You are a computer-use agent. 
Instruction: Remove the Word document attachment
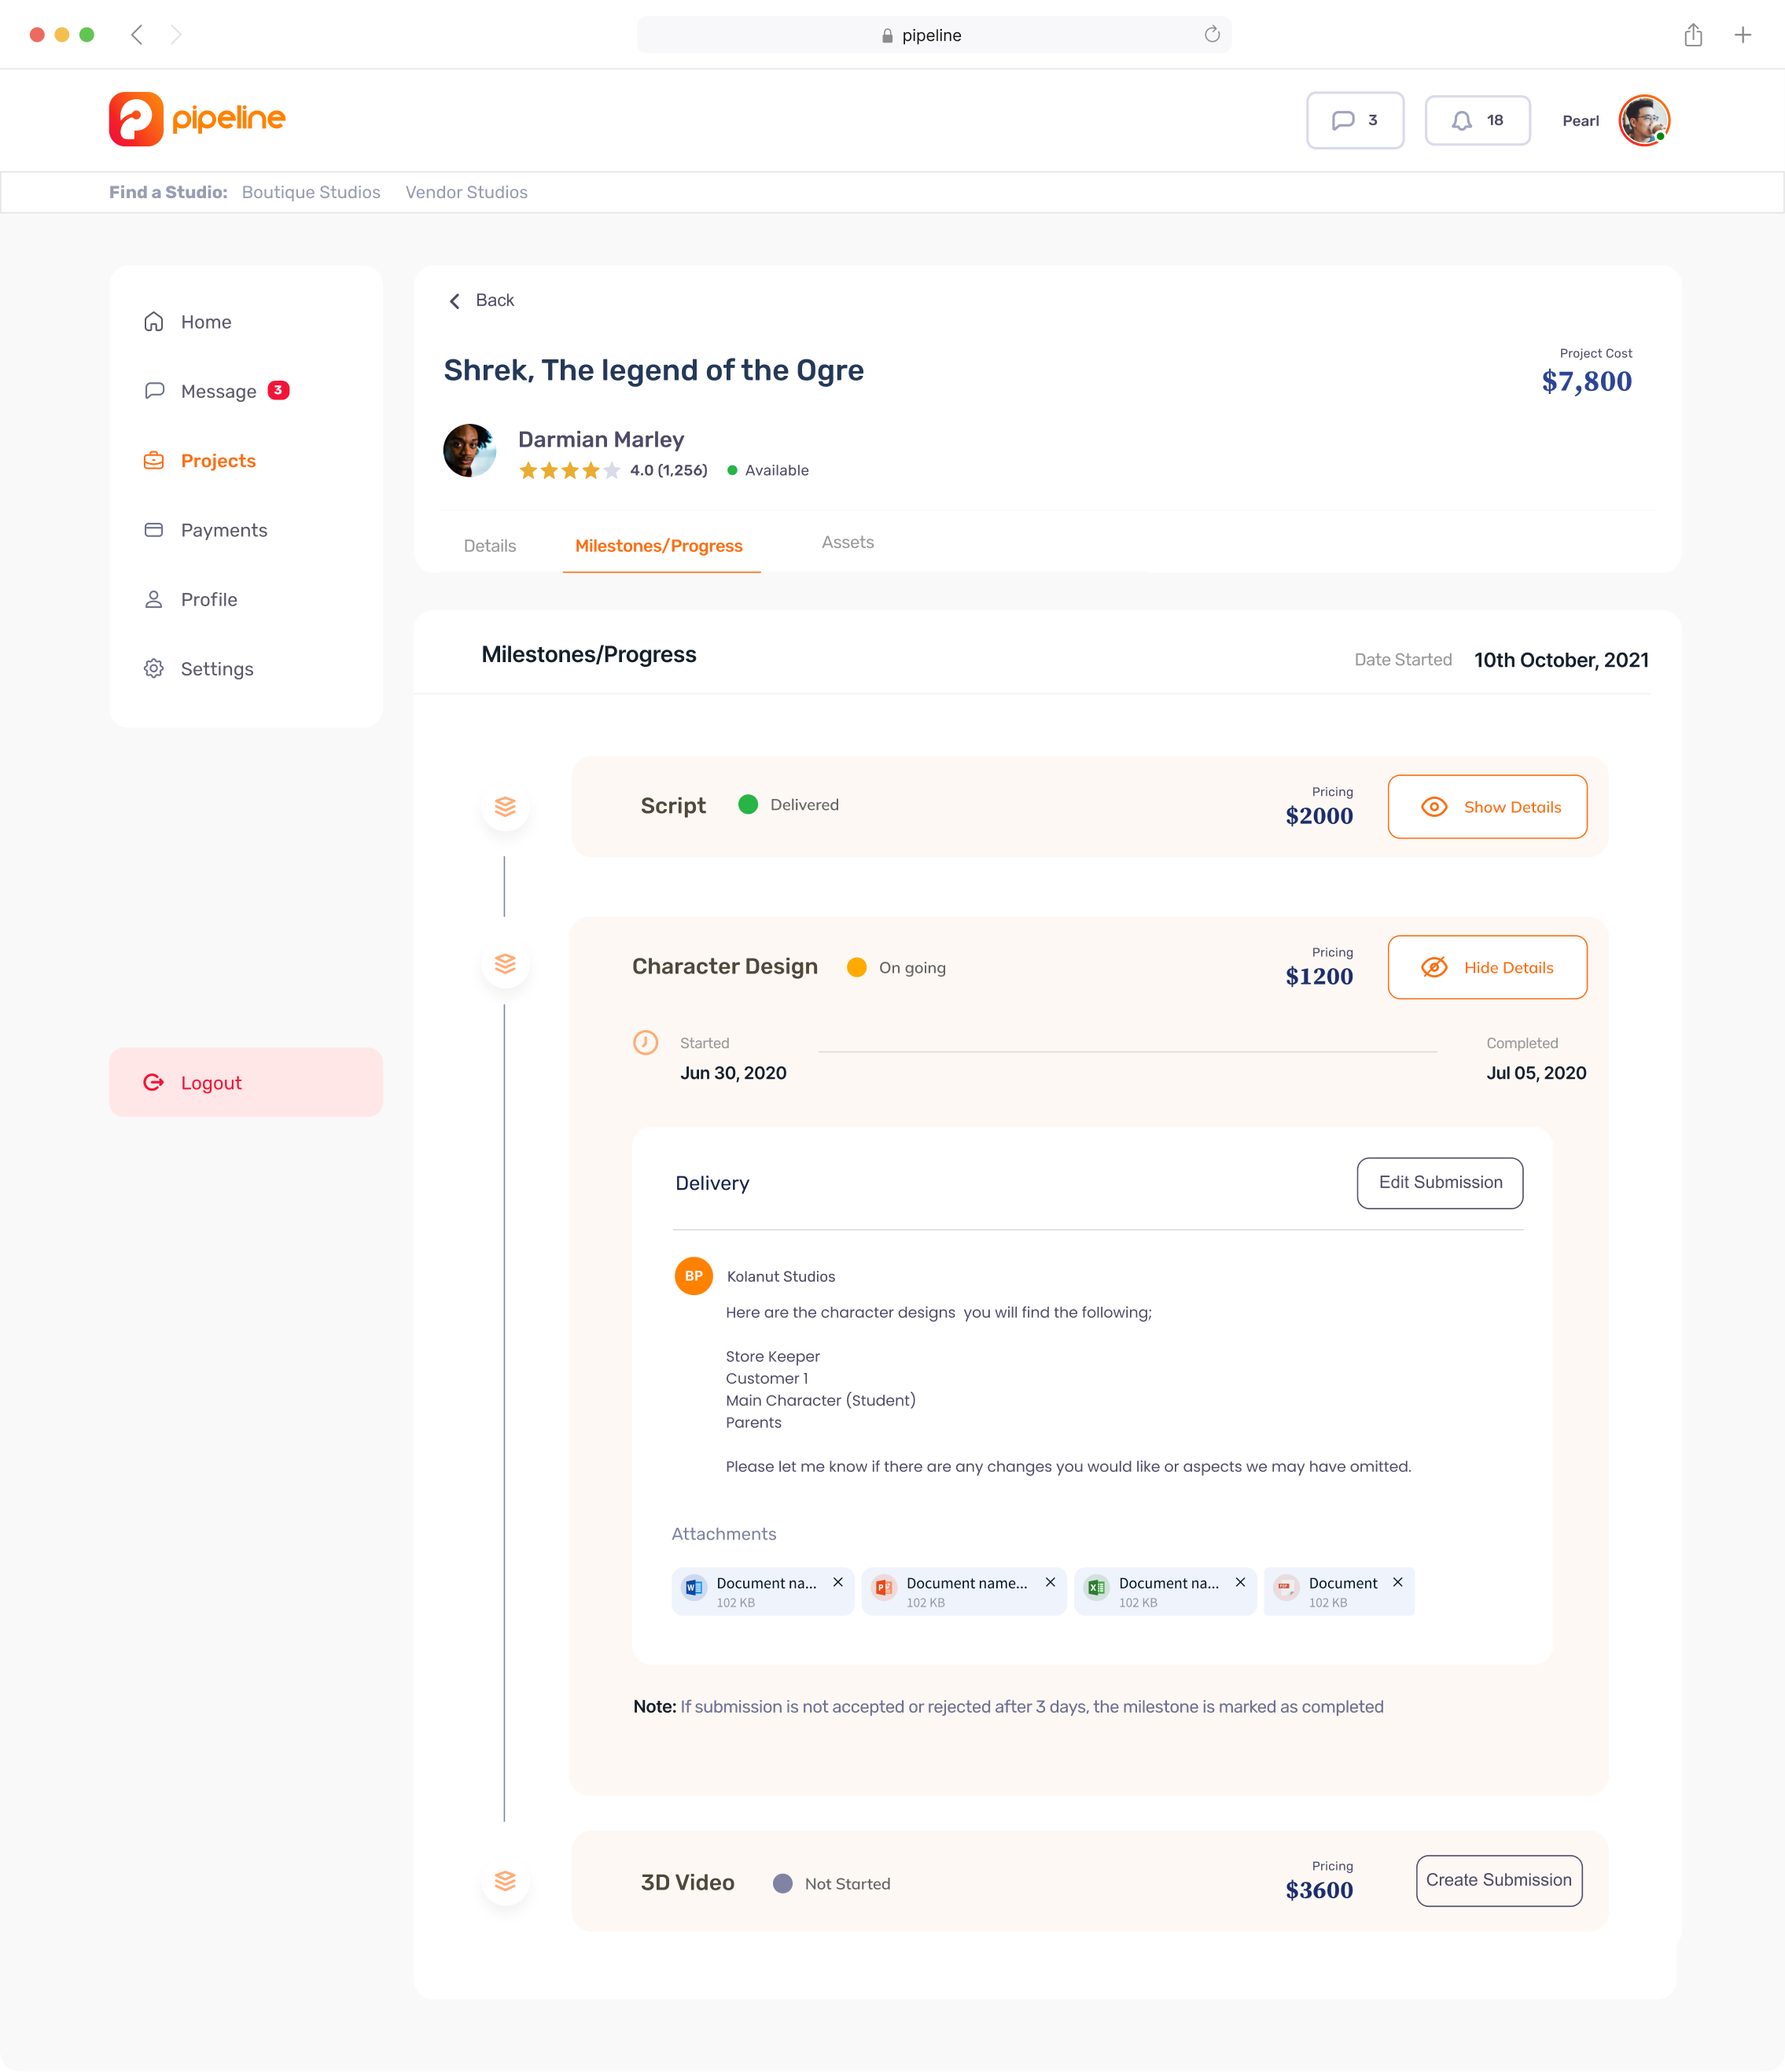pos(838,1582)
